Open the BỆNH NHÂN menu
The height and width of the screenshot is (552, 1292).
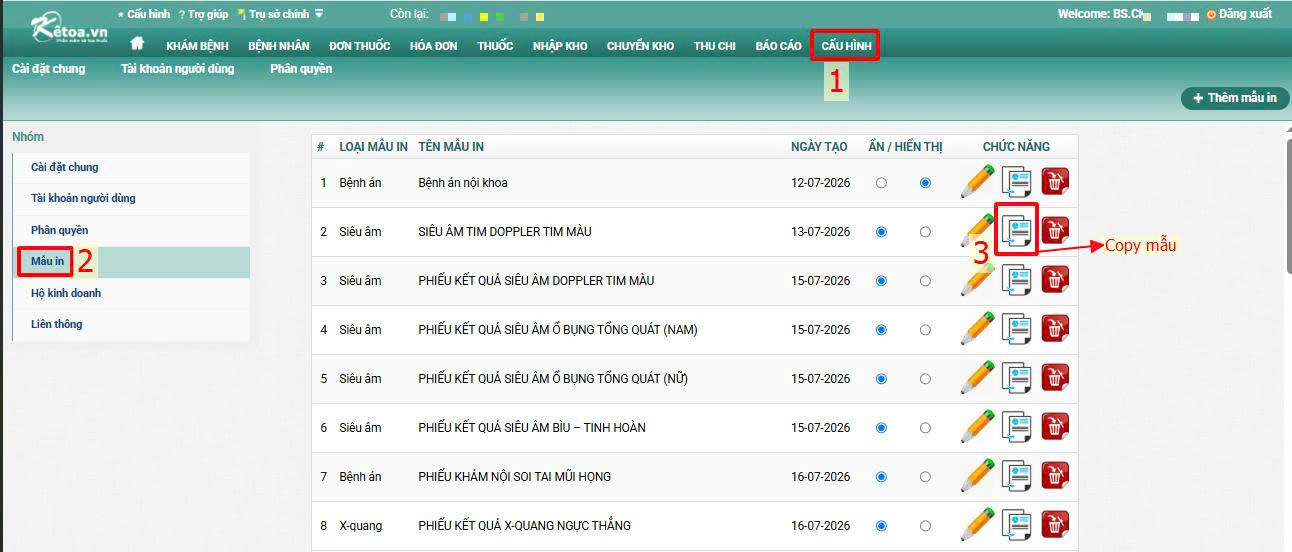coord(279,46)
